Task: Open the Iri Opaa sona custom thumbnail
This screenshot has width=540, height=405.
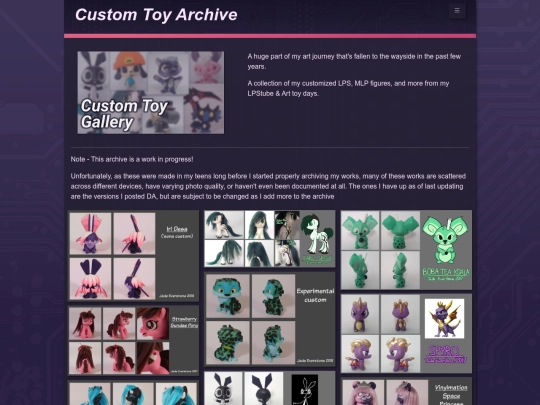Action: 133,256
